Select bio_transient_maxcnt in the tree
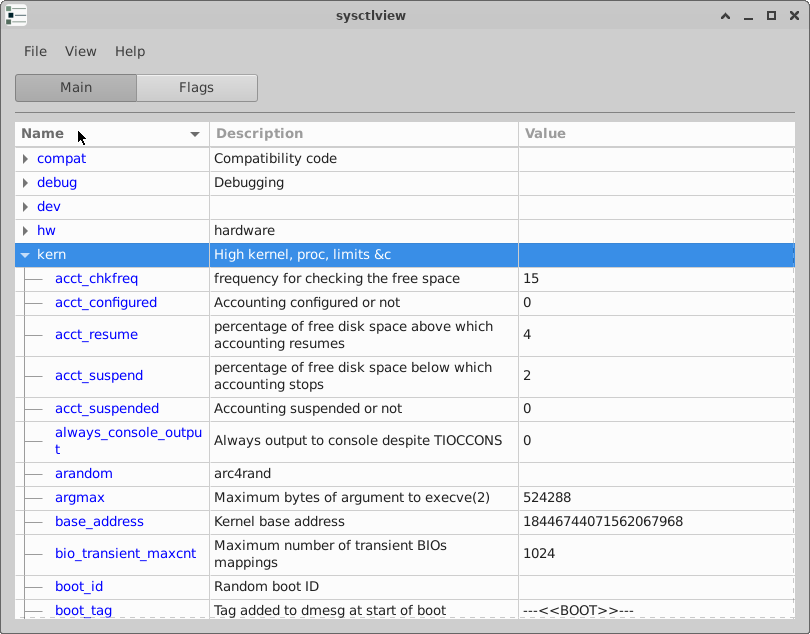Viewport: 810px width, 634px height. tap(125, 554)
